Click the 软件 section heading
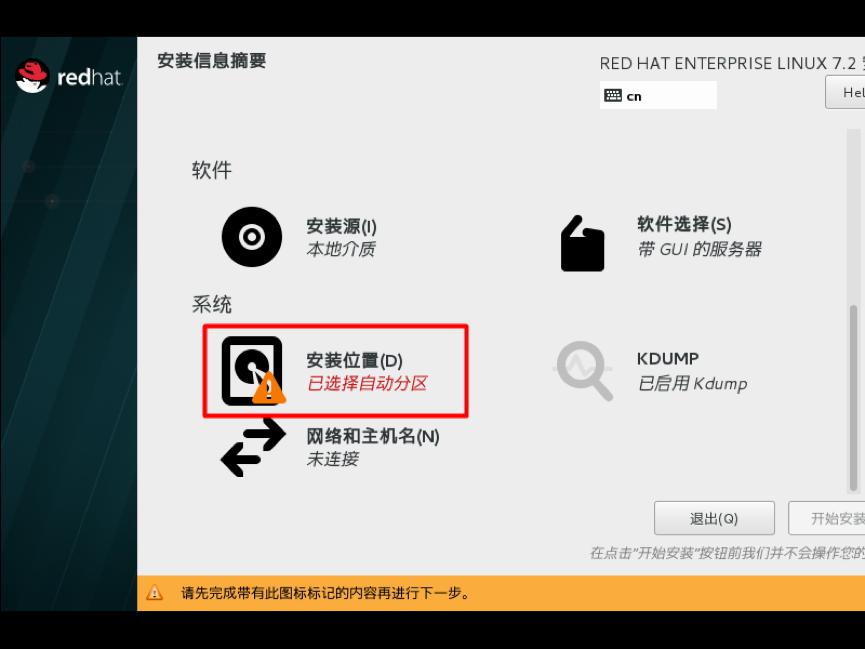 (212, 169)
